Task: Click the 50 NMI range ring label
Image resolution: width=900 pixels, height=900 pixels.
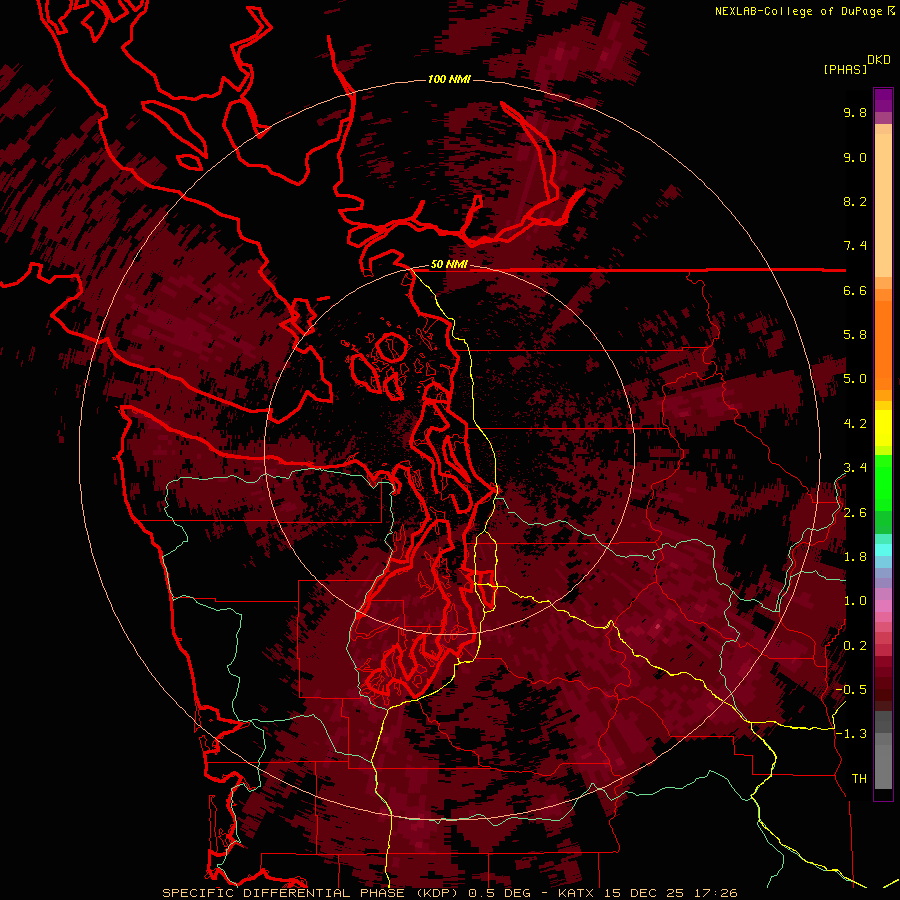Action: 449,265
